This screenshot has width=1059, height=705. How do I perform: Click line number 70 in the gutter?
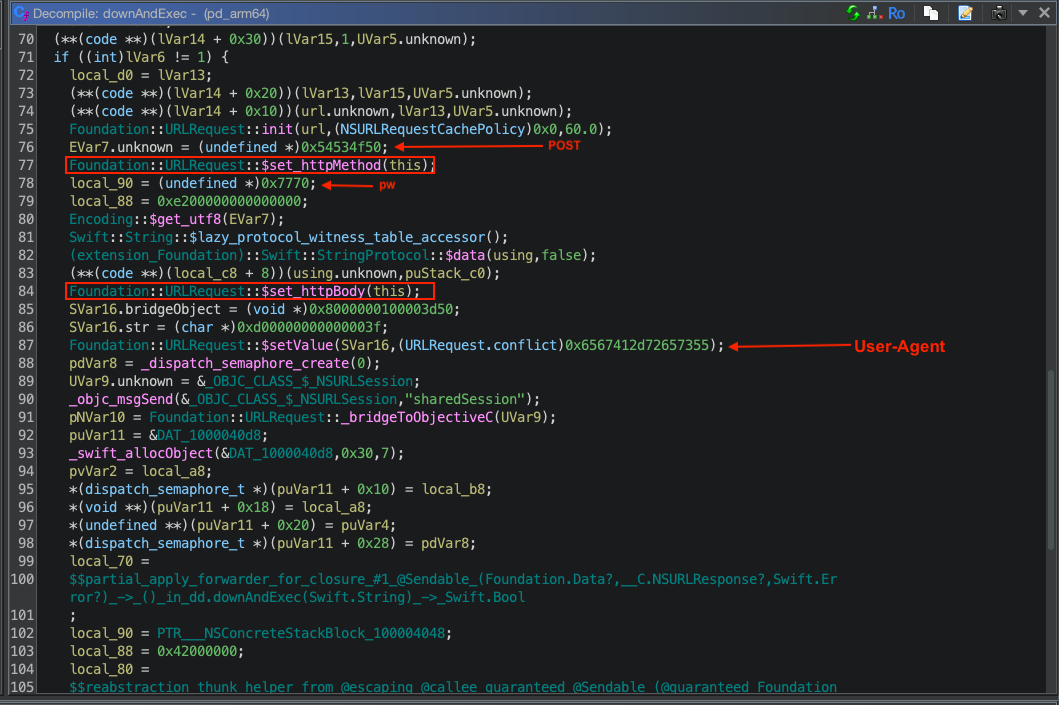pos(26,39)
